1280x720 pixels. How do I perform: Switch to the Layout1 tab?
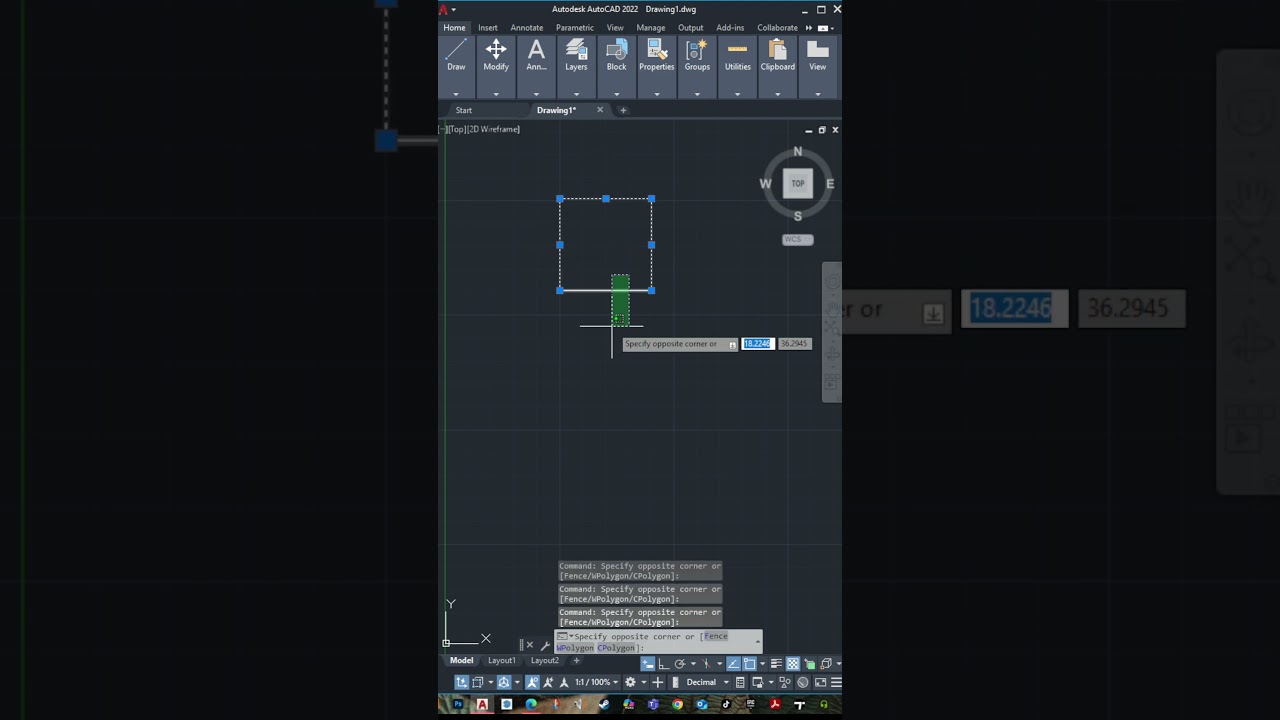pyautogui.click(x=502, y=661)
